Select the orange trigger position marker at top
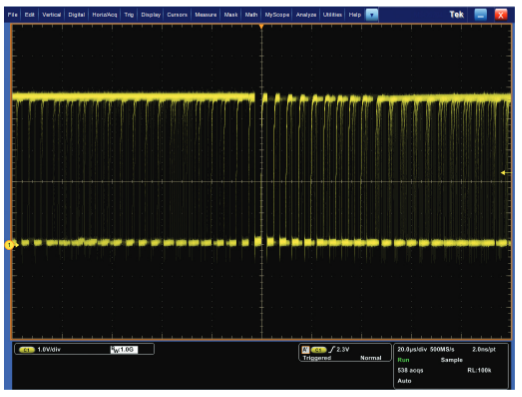Image resolution: width=522 pixels, height=397 pixels. (261, 26)
